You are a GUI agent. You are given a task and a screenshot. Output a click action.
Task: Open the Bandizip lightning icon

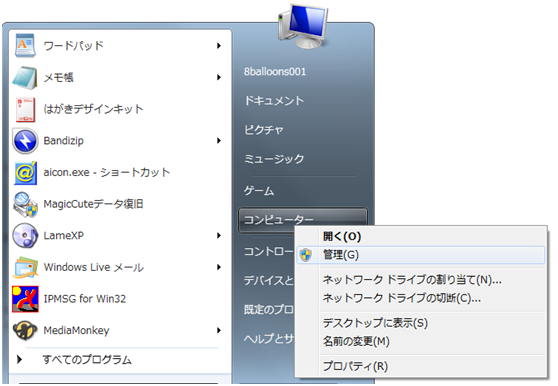25,141
